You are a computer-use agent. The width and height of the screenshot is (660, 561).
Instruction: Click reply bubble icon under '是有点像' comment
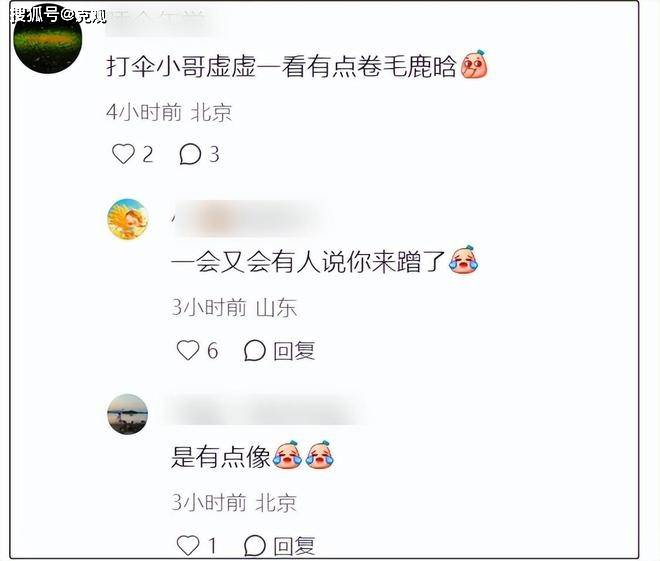tap(255, 546)
